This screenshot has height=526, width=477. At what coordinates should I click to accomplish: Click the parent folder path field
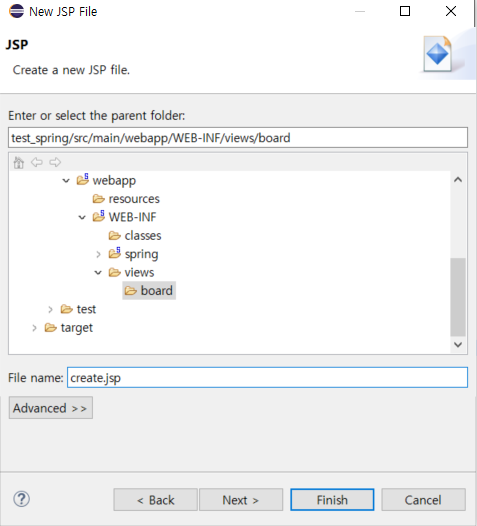point(238,138)
